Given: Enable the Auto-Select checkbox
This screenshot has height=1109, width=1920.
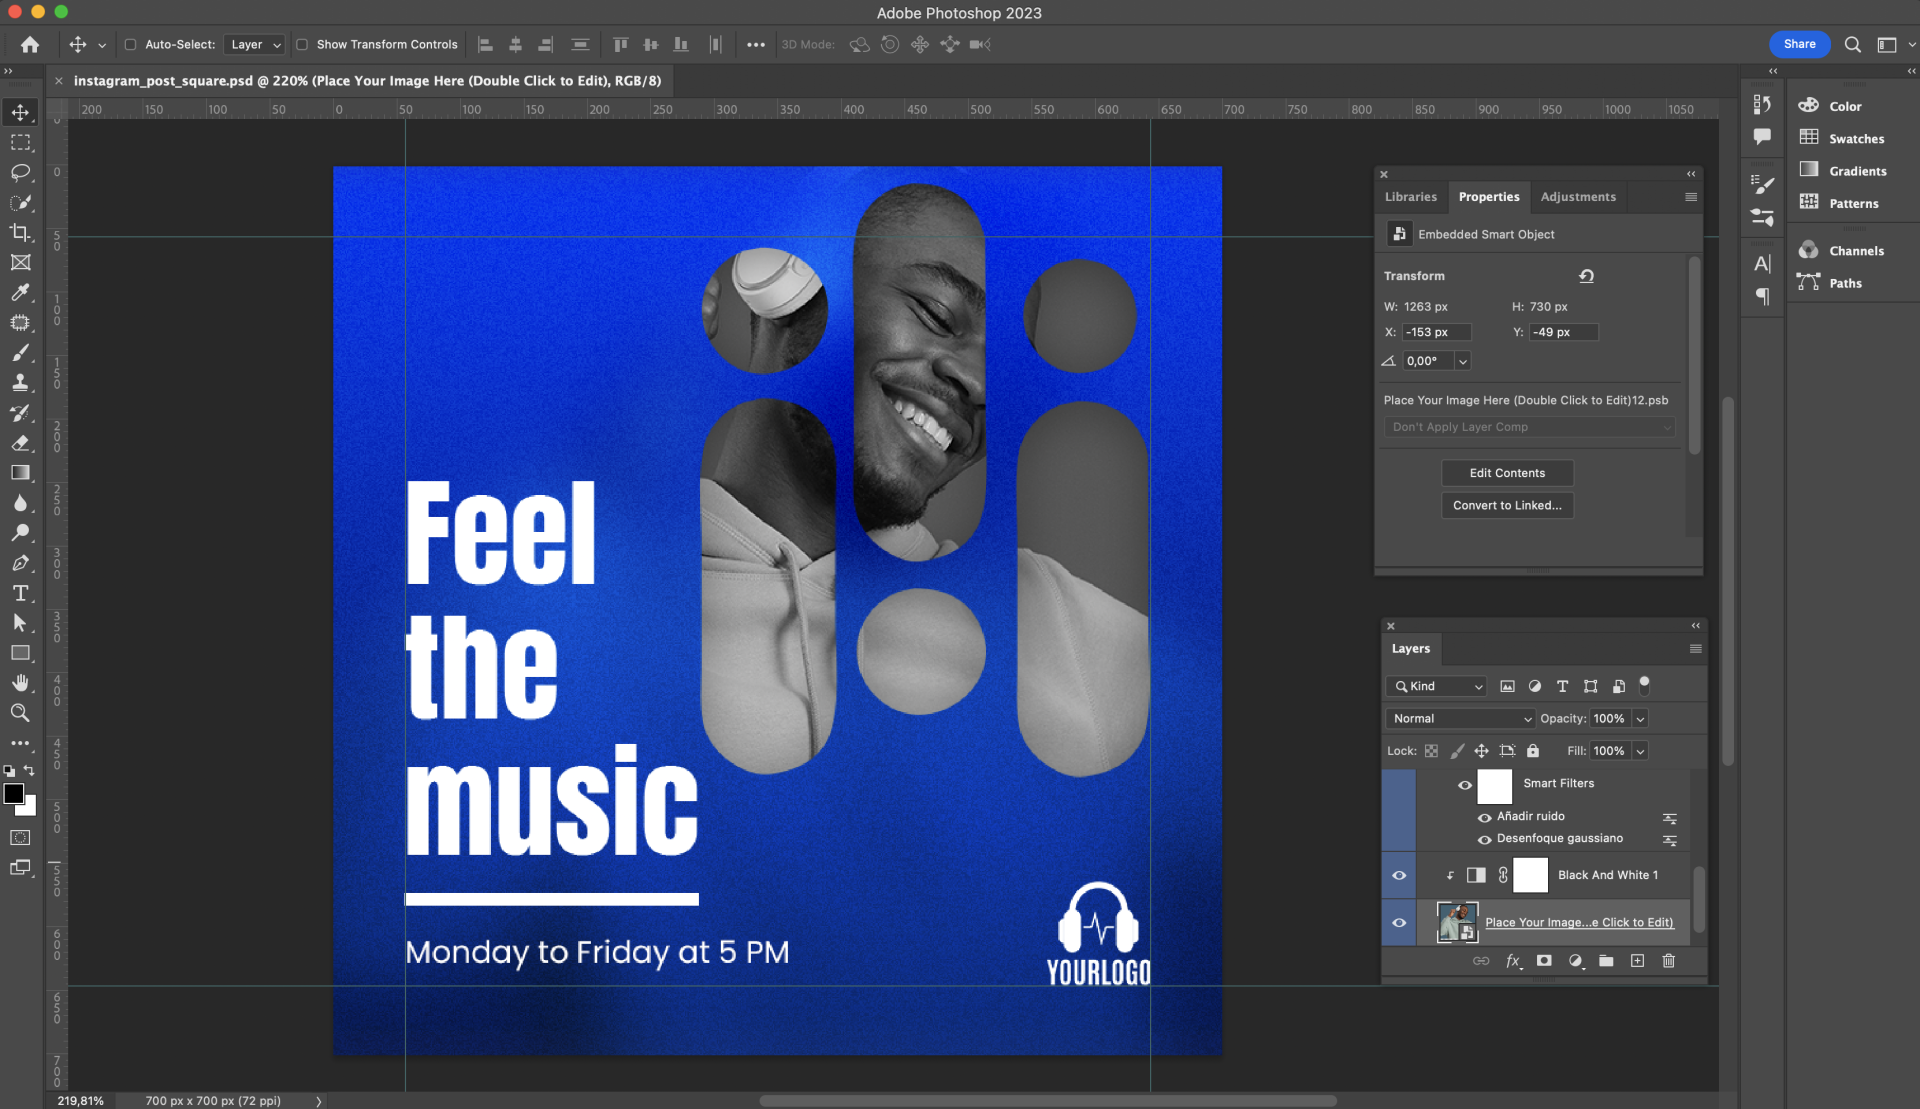Looking at the screenshot, I should click(130, 44).
